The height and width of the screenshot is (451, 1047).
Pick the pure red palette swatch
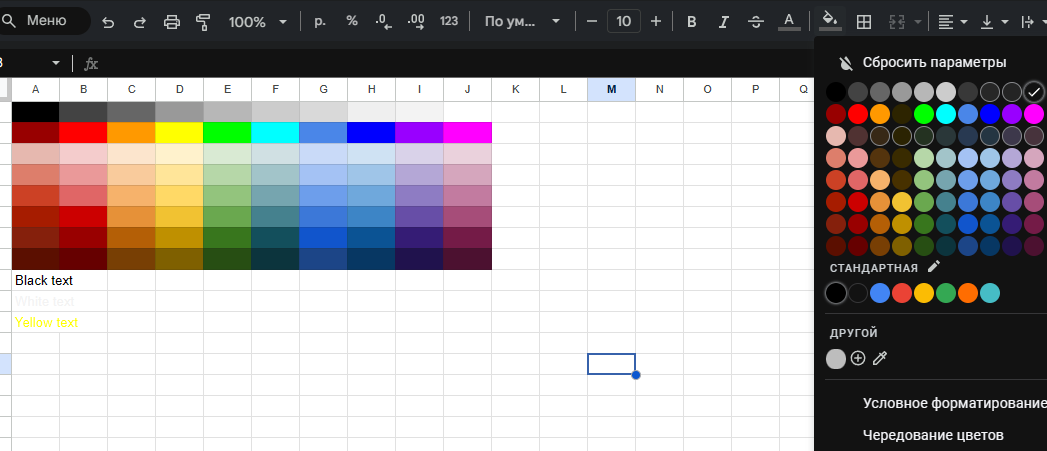click(858, 114)
